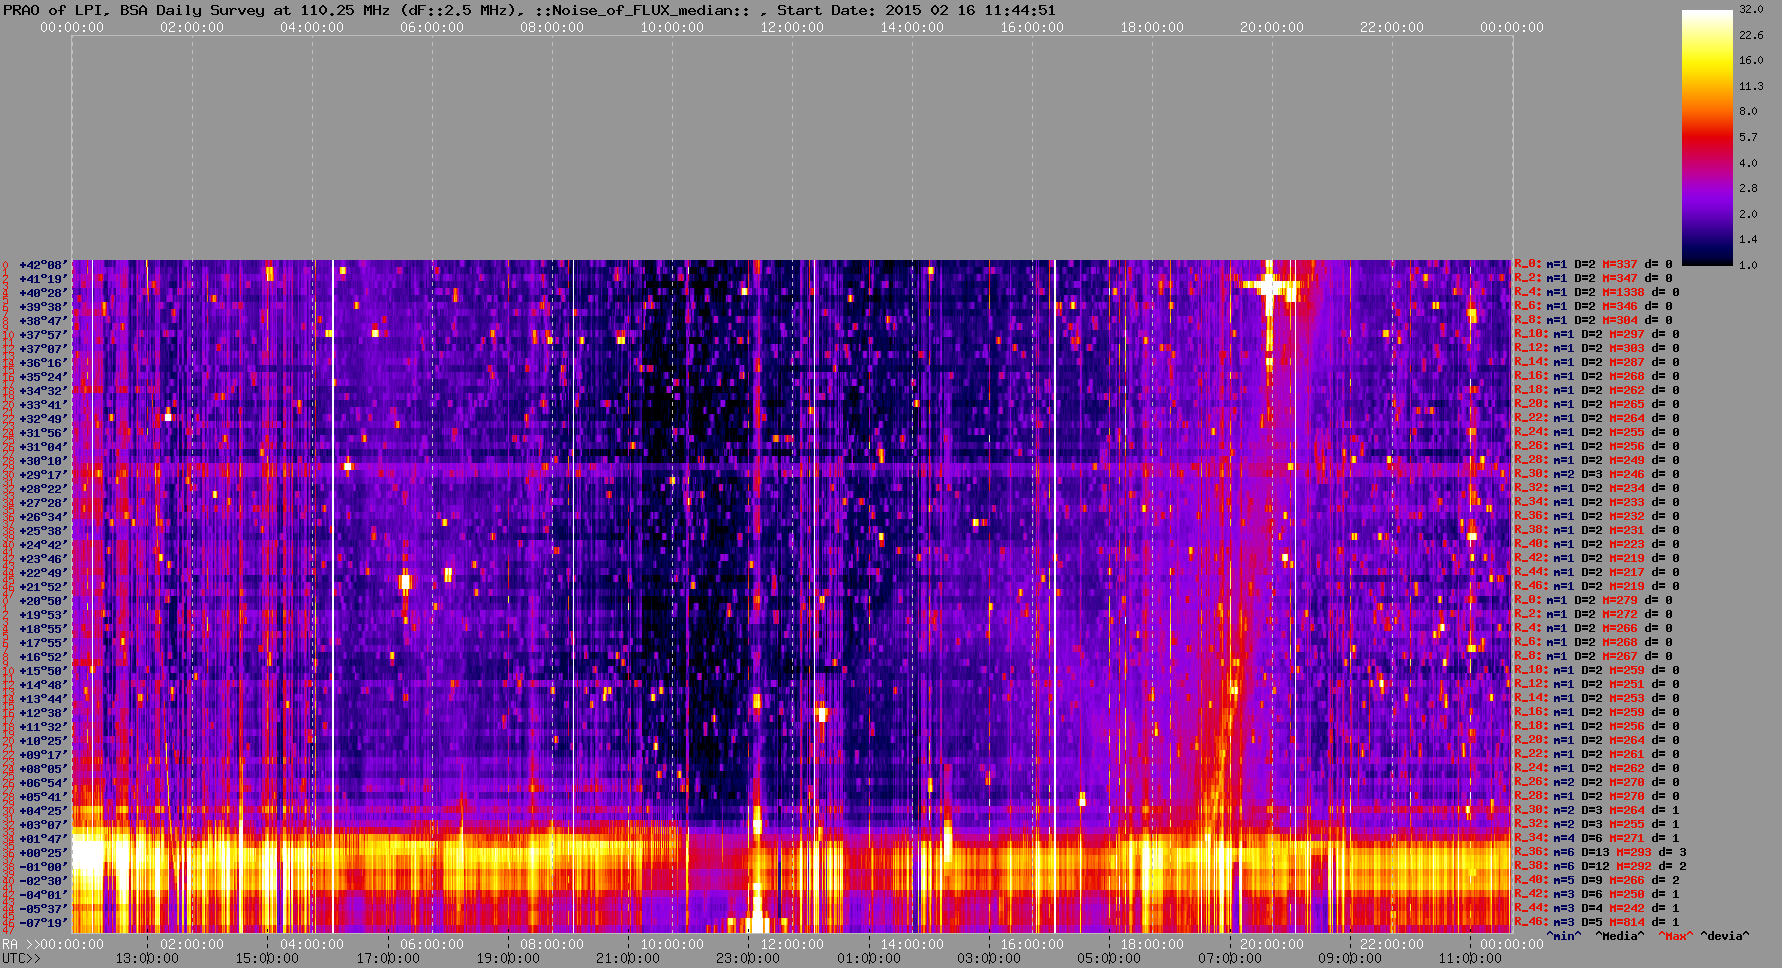
Task: Click the R_38 row with D=12 M=292
Action: tap(1600, 867)
